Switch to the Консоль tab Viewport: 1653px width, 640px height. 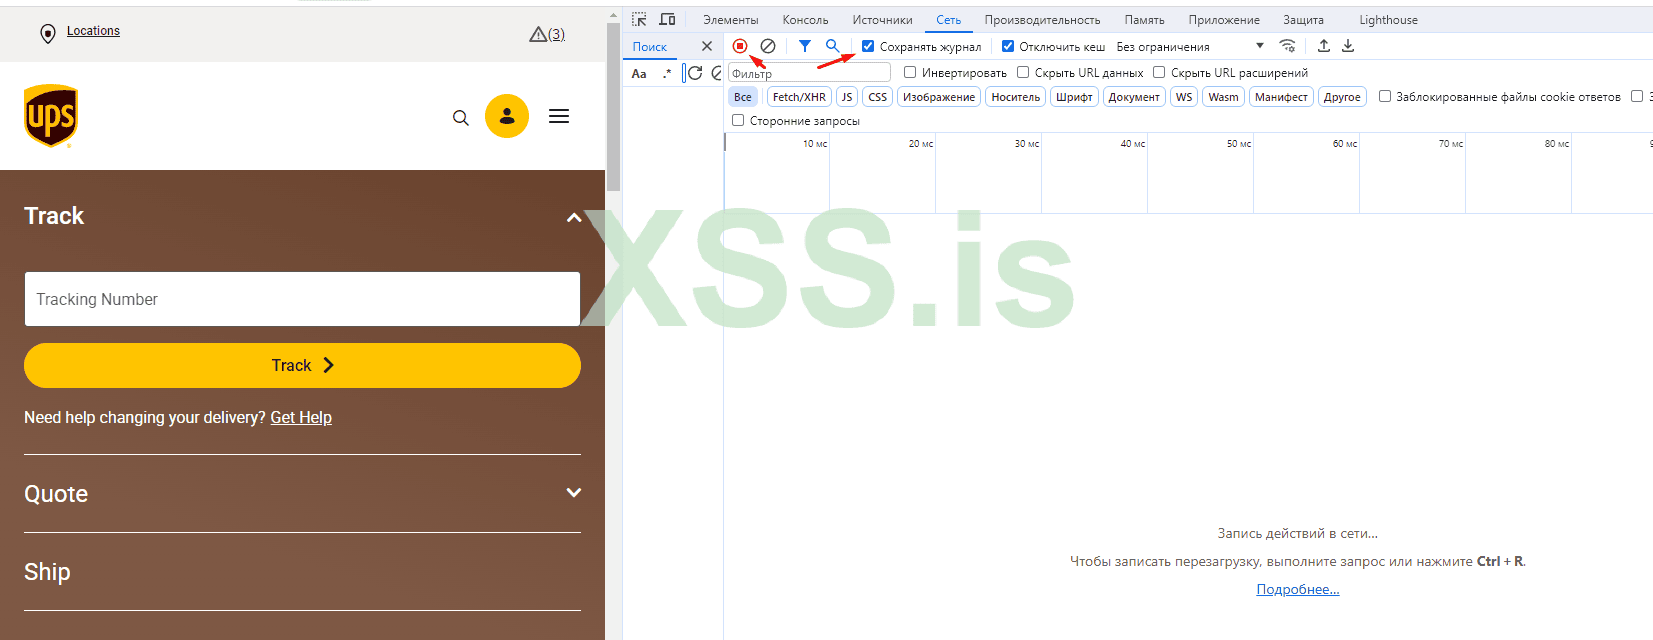(805, 20)
